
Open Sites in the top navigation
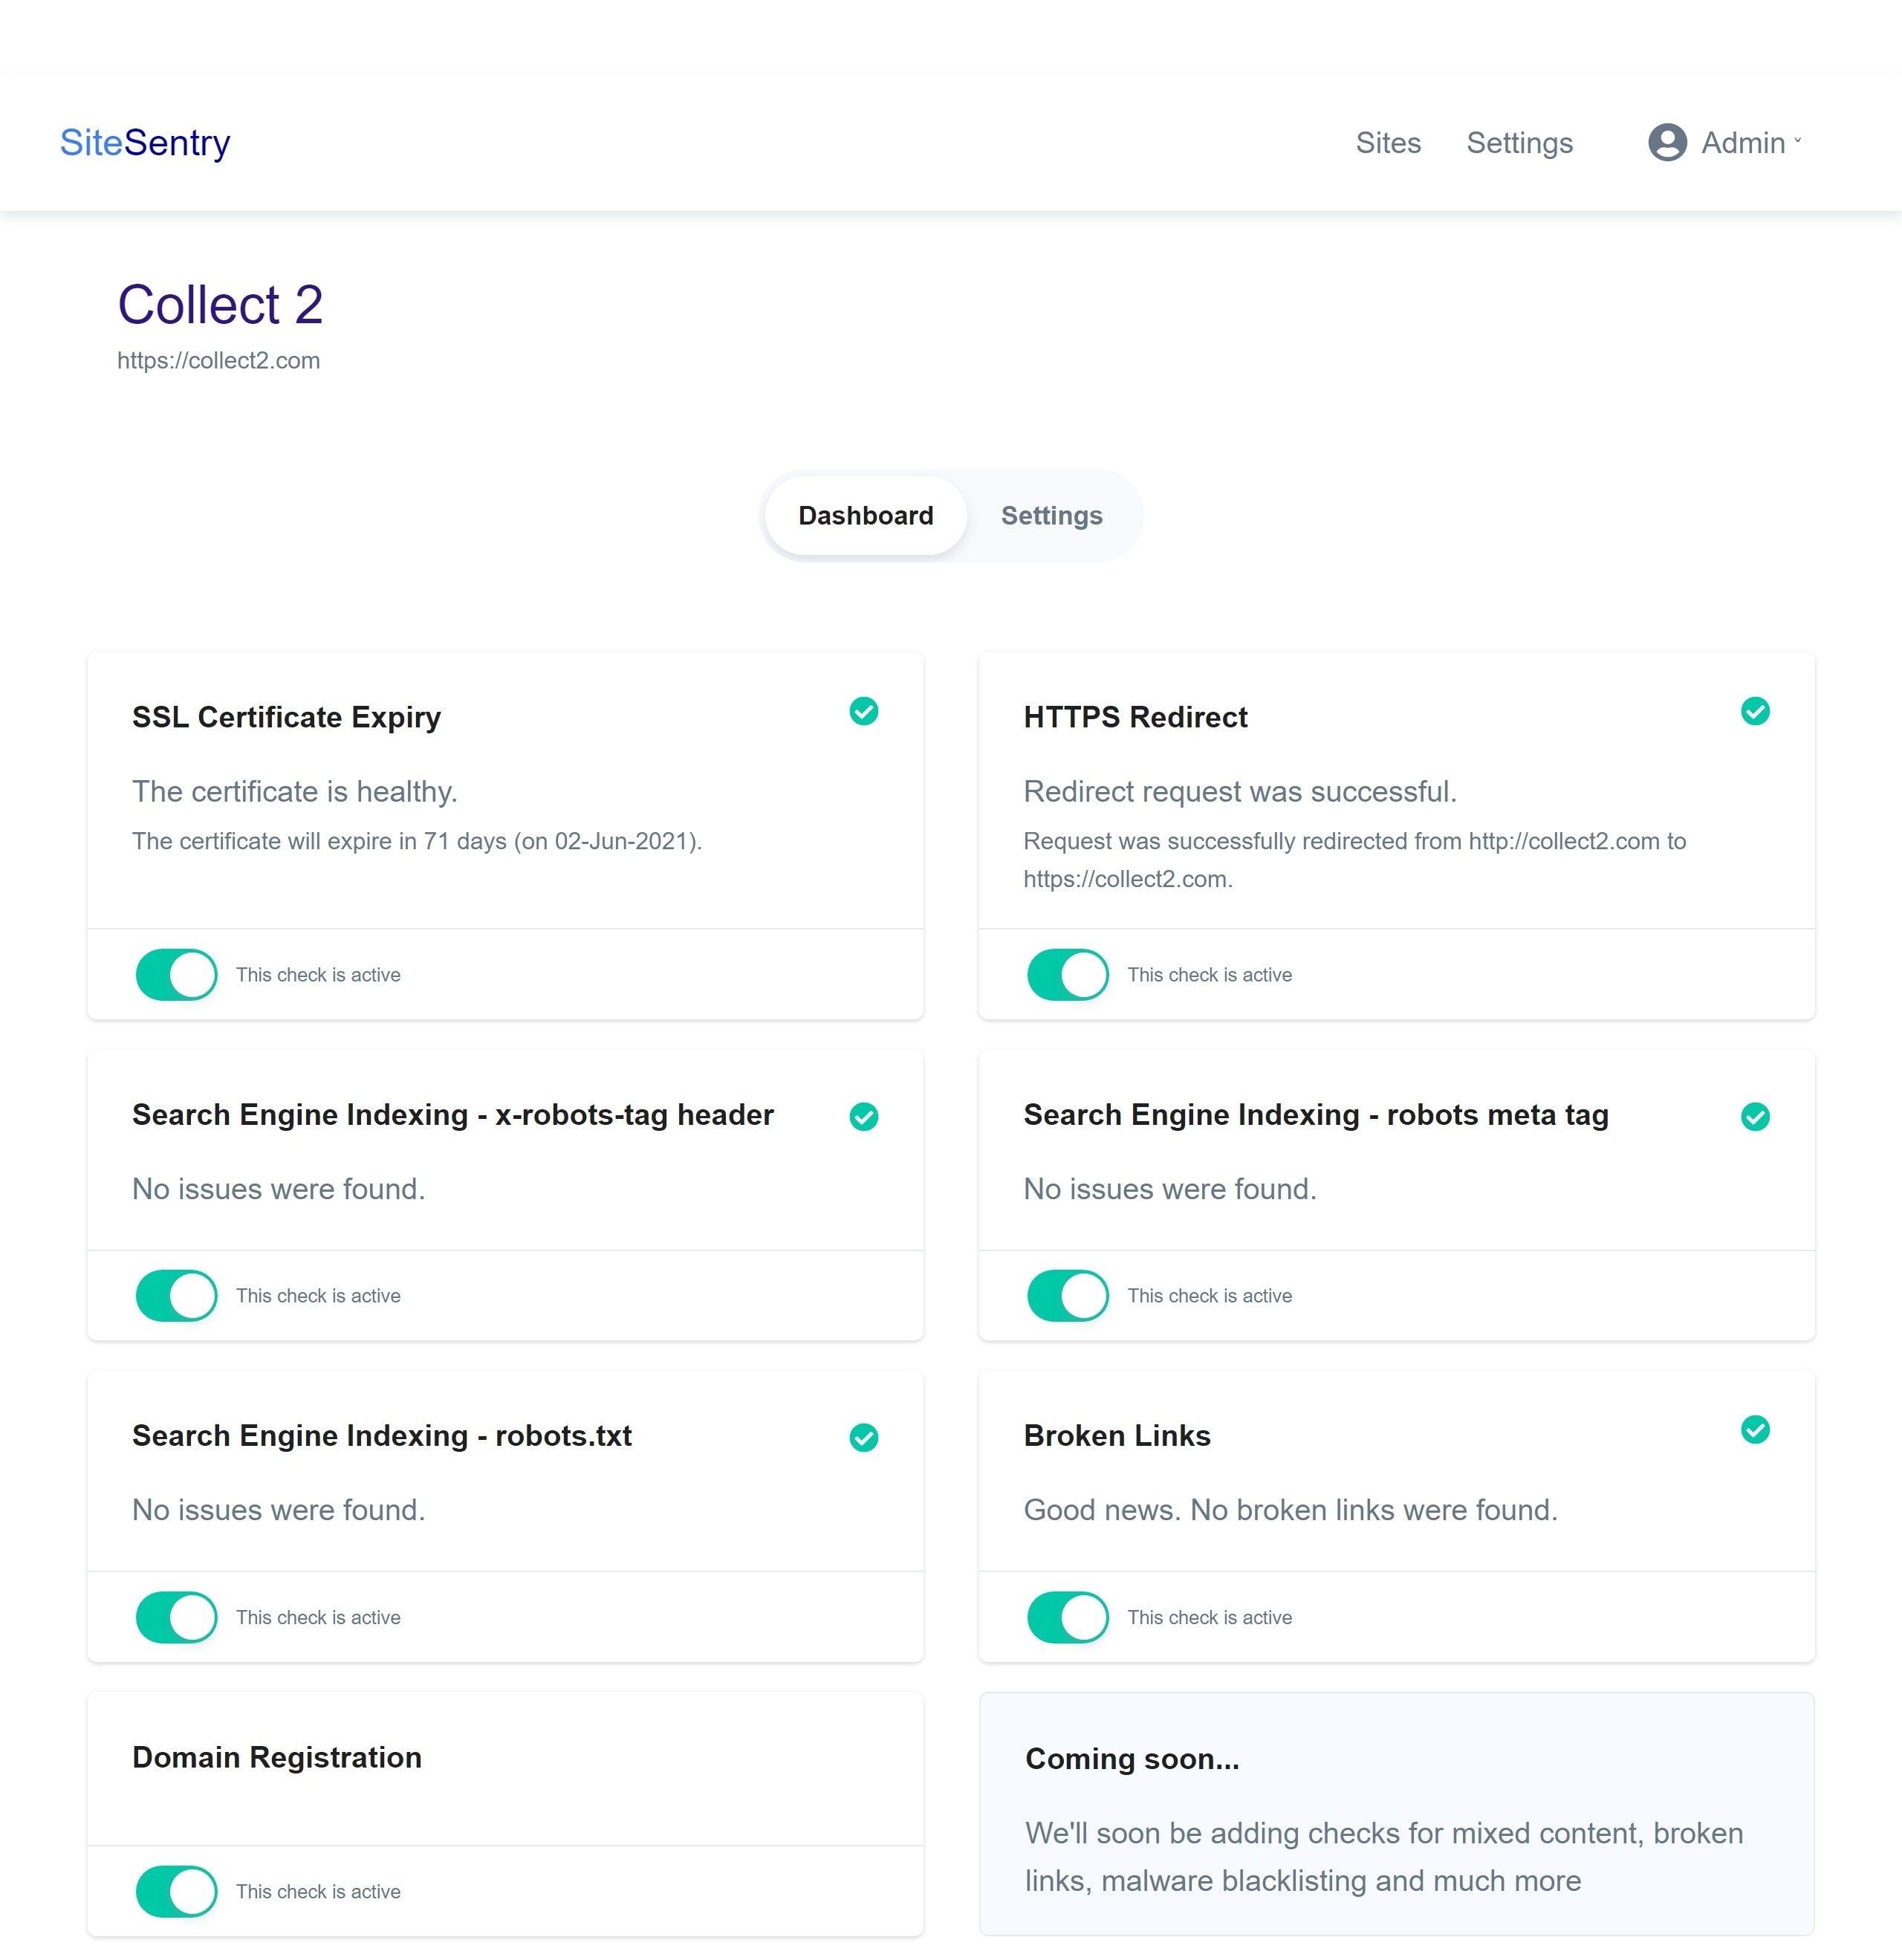click(x=1387, y=142)
